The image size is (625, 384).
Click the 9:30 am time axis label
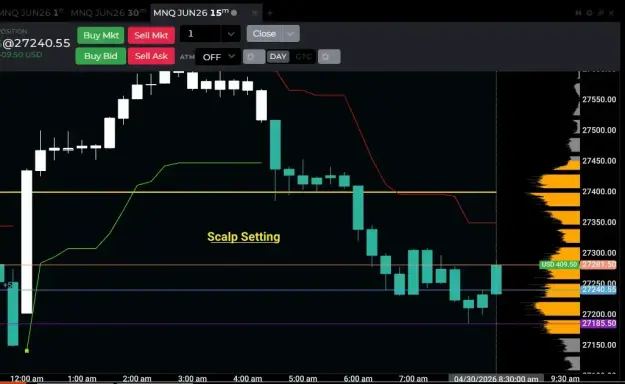(x=565, y=379)
